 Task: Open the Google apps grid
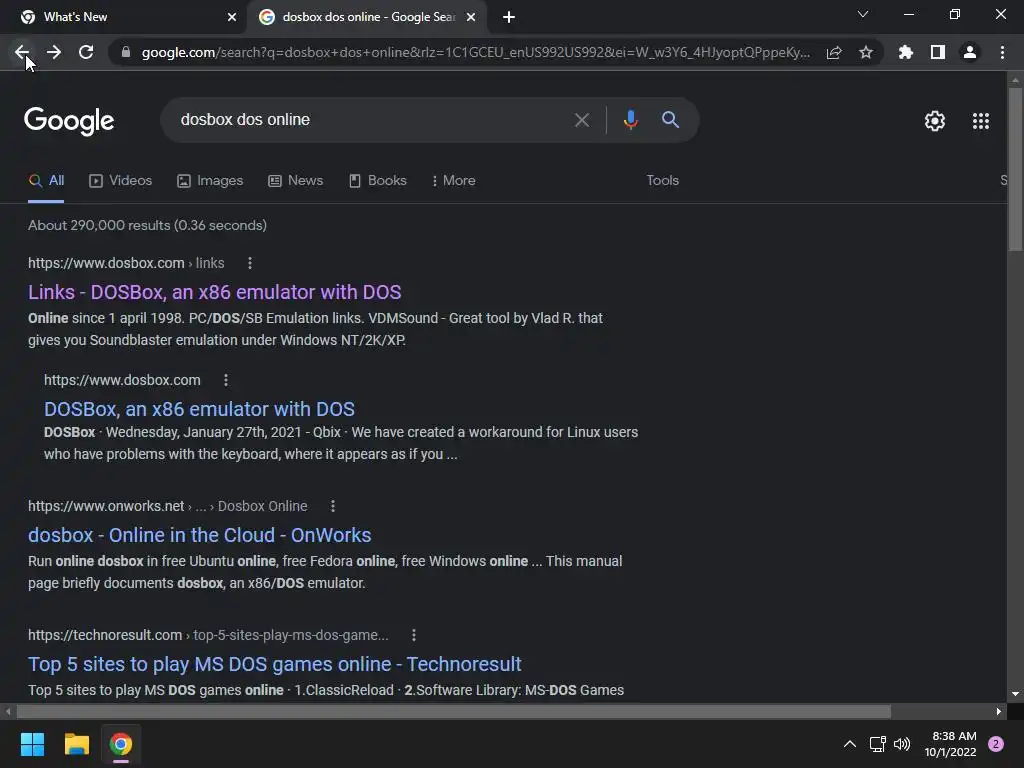tap(981, 121)
